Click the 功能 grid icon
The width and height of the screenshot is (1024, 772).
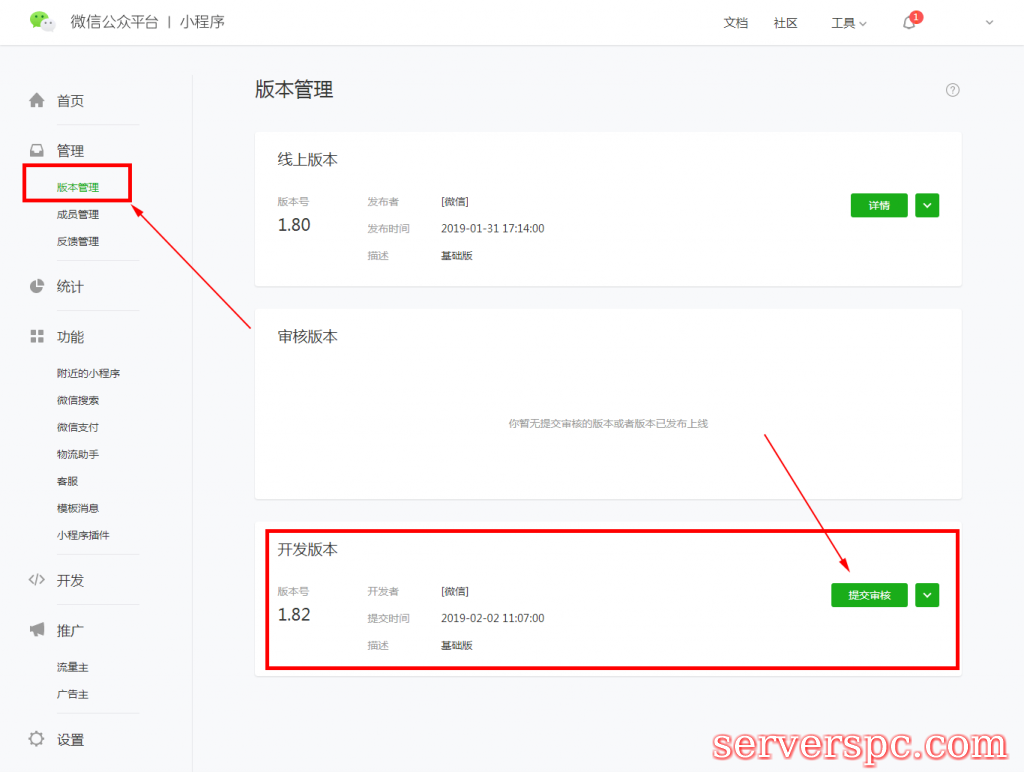pos(37,337)
